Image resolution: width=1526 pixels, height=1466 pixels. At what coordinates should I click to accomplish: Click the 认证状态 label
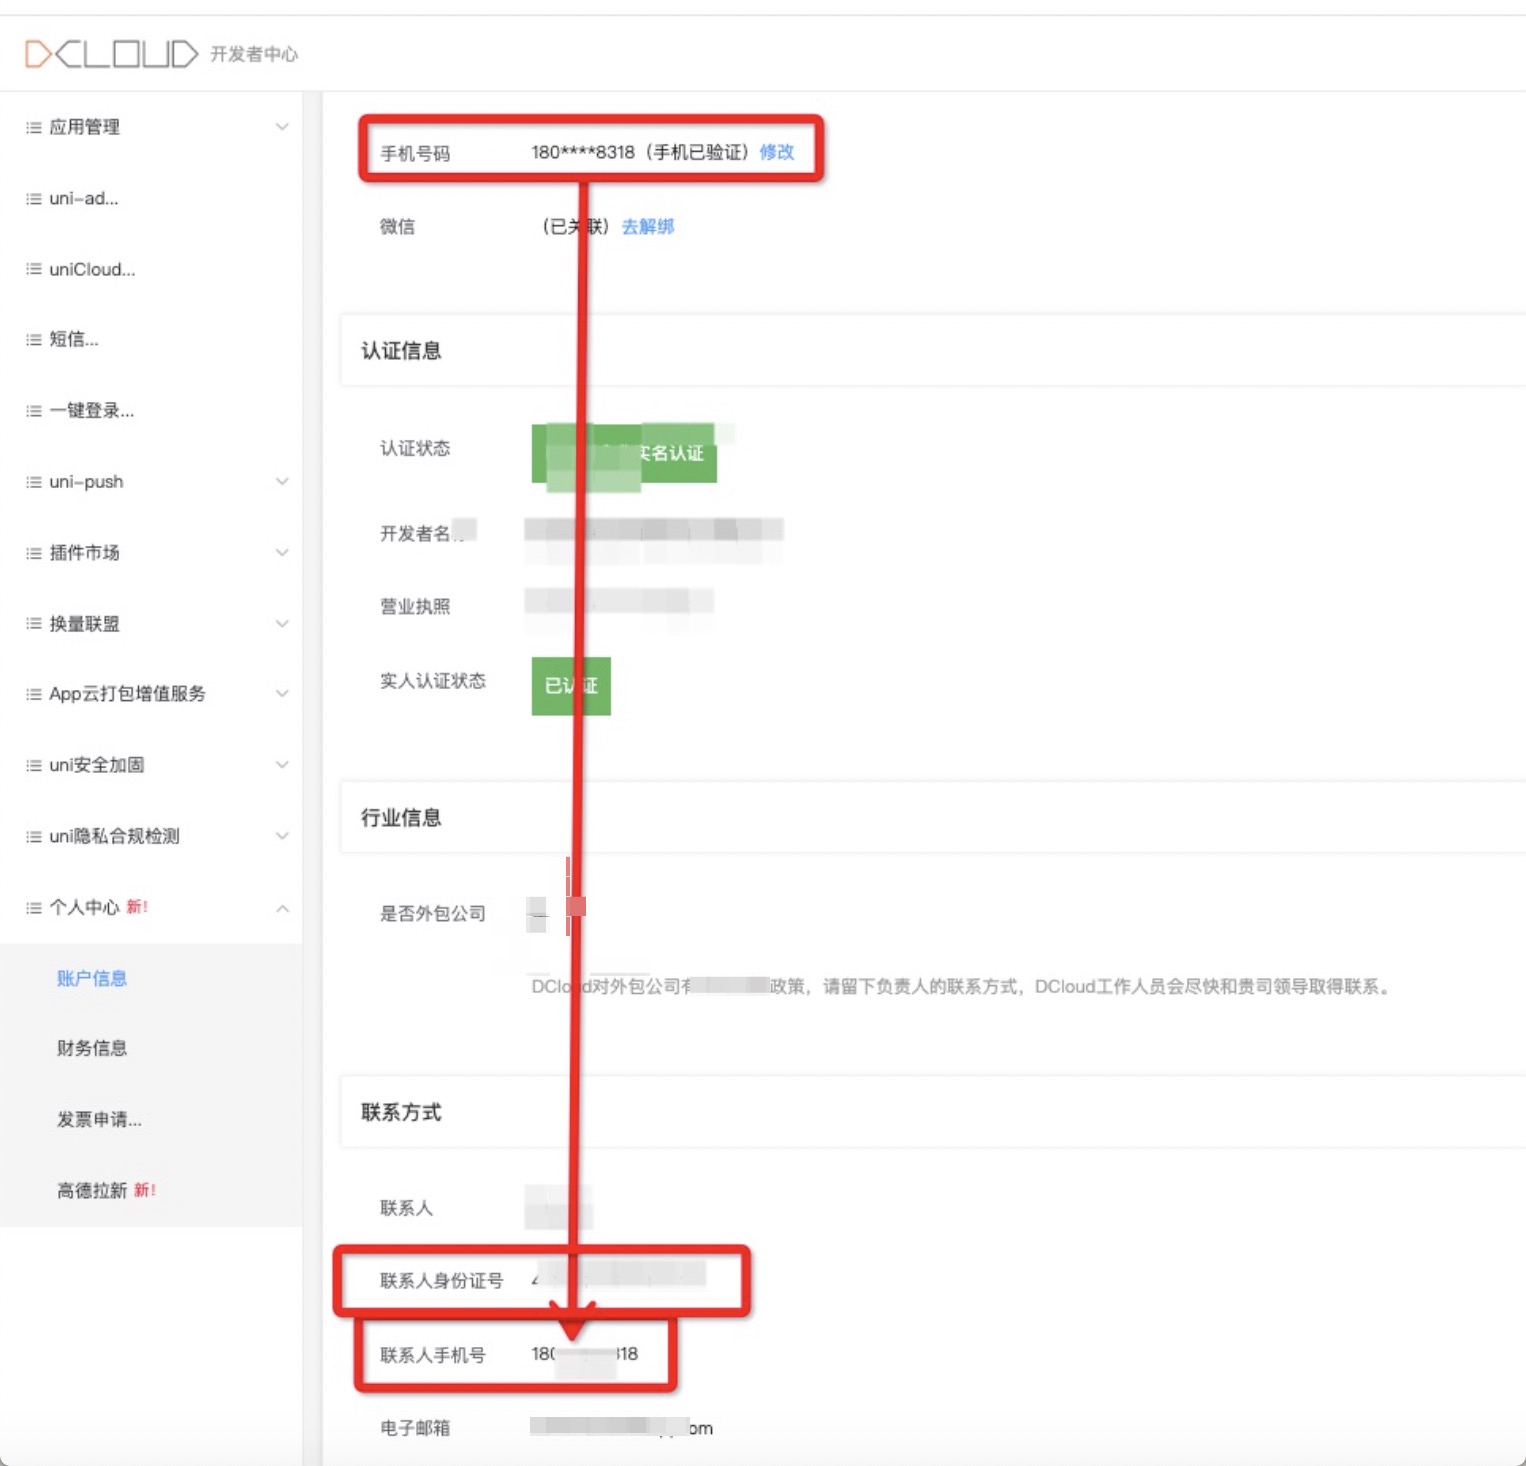pos(415,449)
